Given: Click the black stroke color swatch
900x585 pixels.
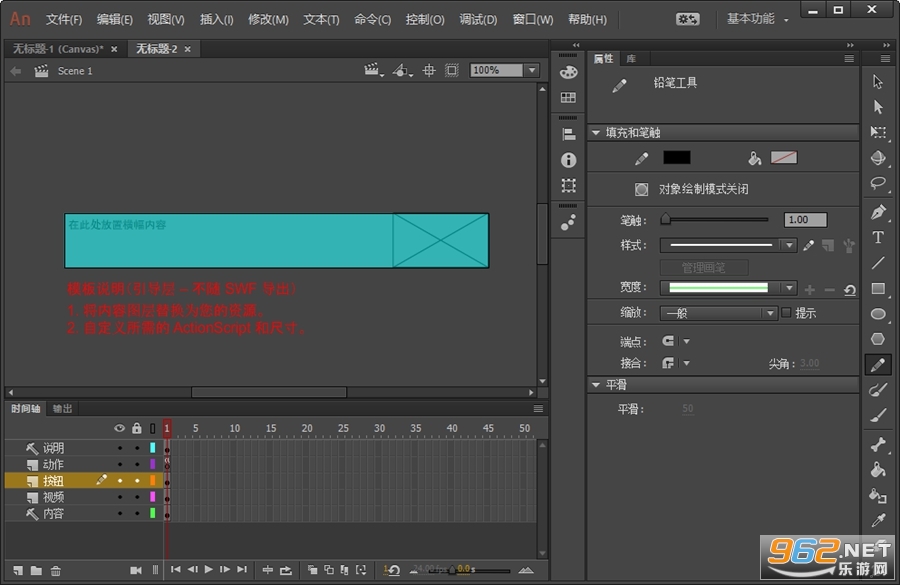Looking at the screenshot, I should click(677, 158).
